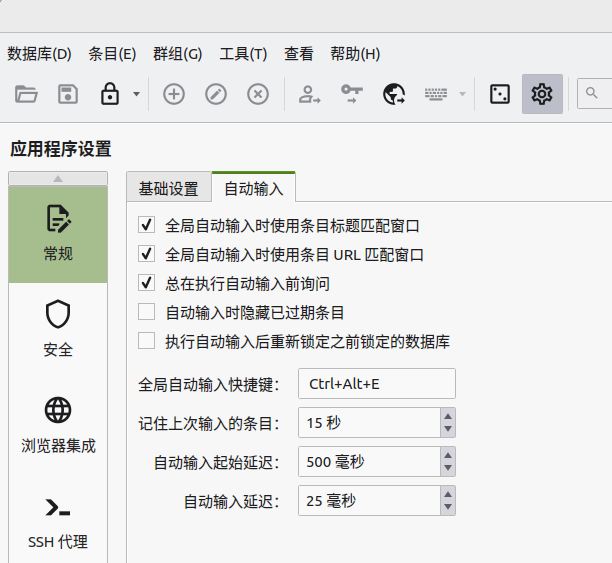Click the Auto-Type keyboard icon
612x563 pixels.
436,94
